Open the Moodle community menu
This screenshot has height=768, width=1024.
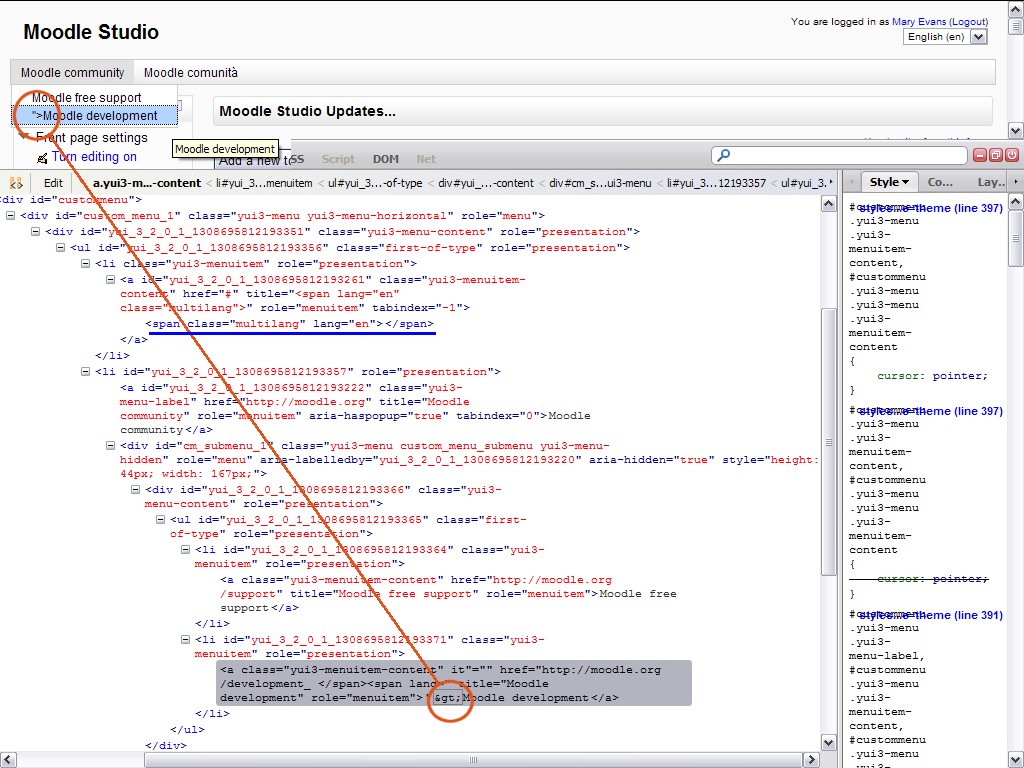tap(72, 72)
